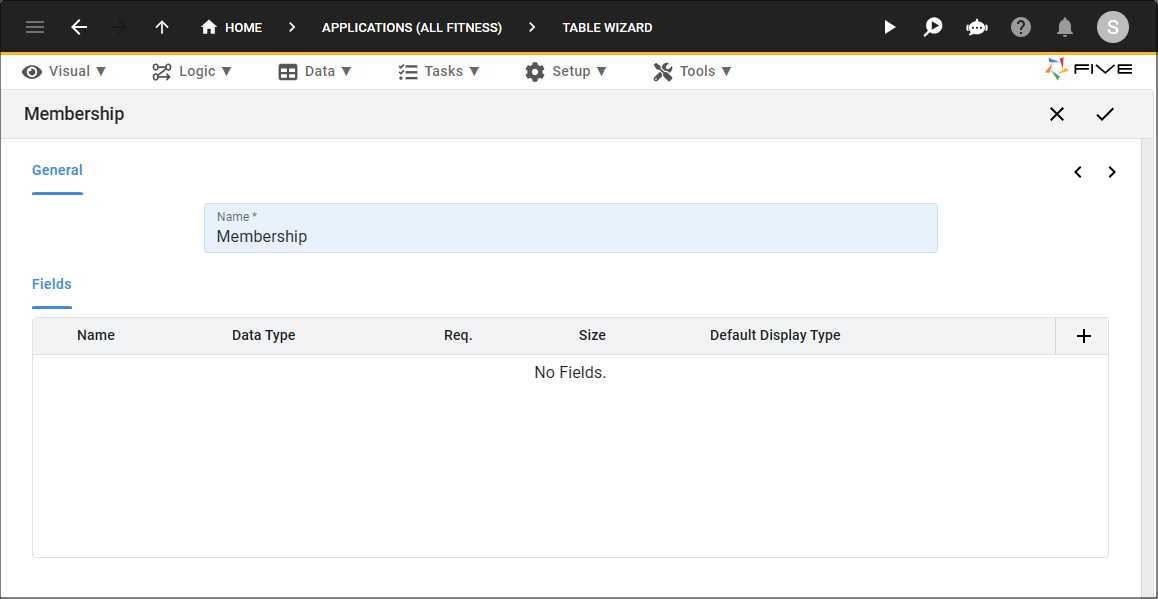The height and width of the screenshot is (599, 1158).
Task: Open the hamburger menu icon
Action: pos(35,27)
